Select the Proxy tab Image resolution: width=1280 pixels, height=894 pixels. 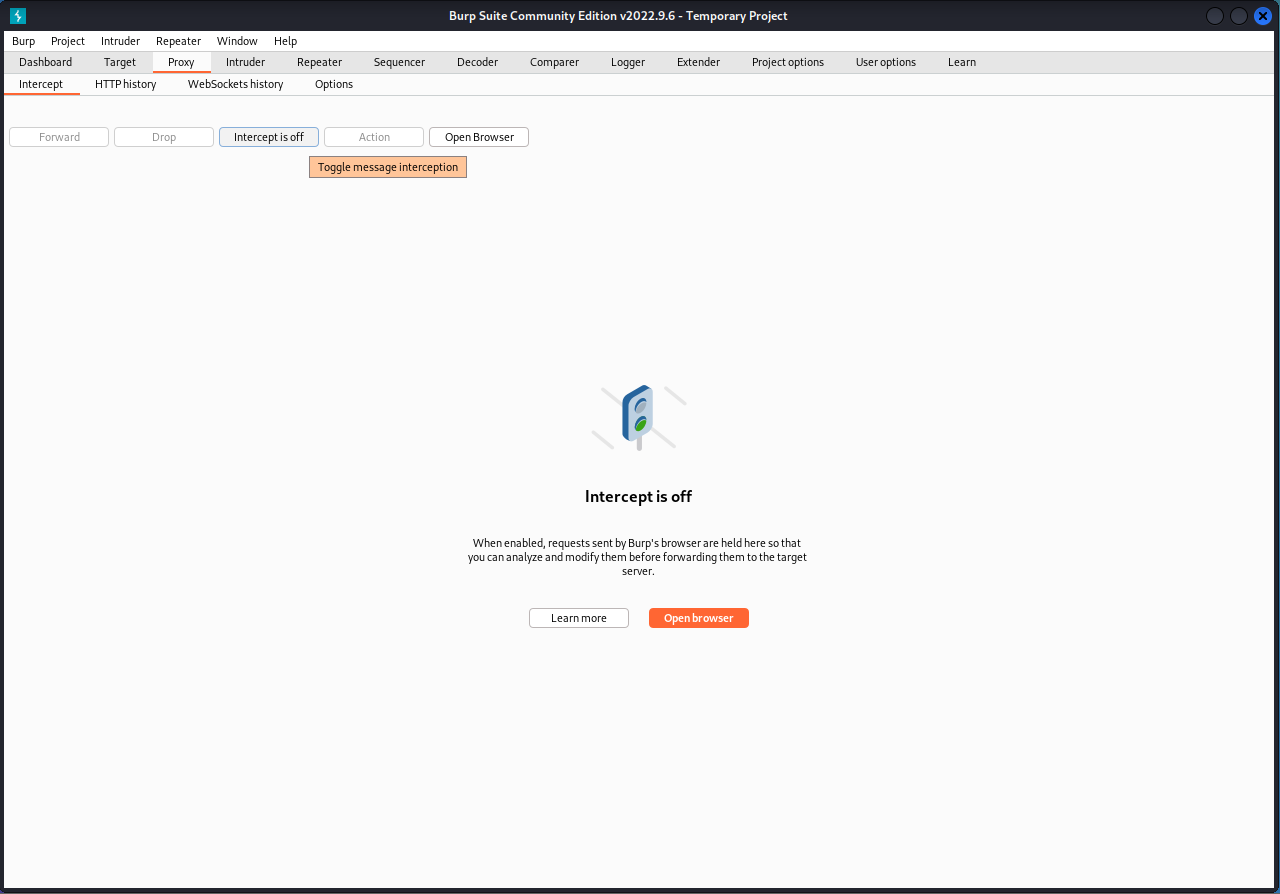pyautogui.click(x=181, y=62)
